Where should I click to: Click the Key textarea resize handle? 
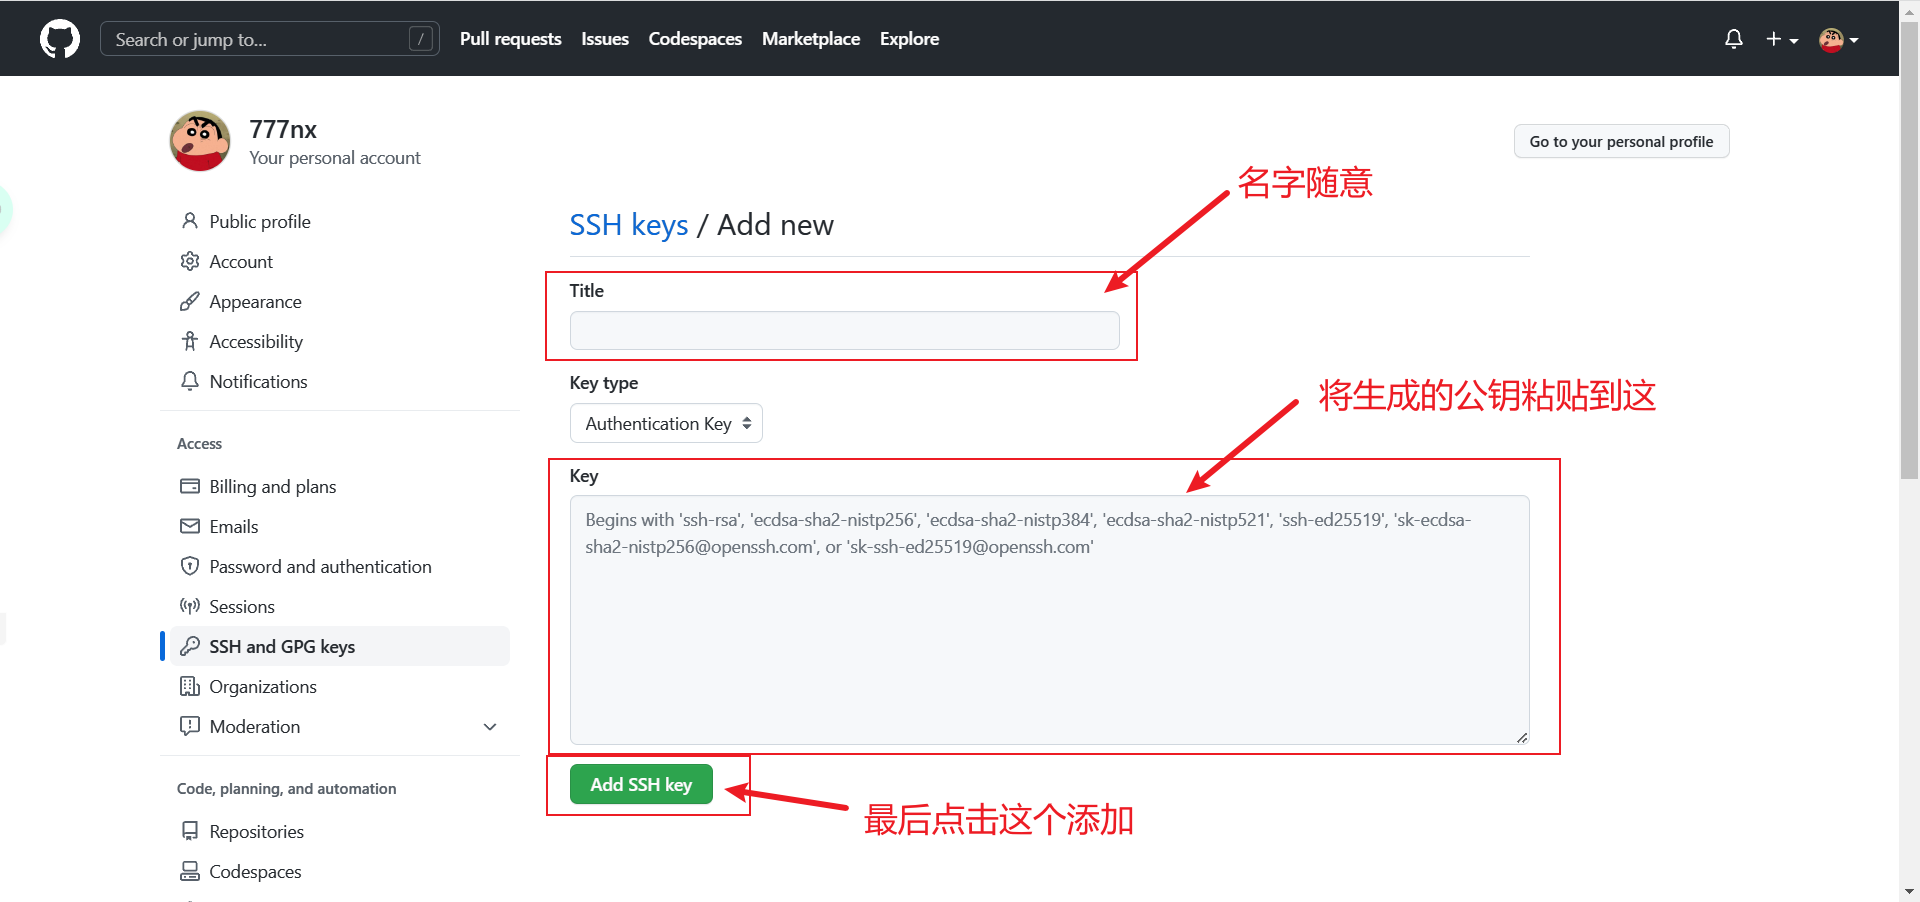pyautogui.click(x=1521, y=737)
